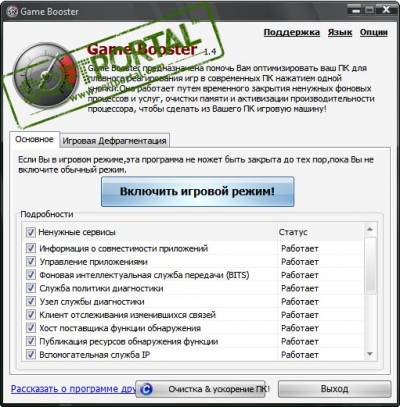Select the Основное tab
This screenshot has height=407, width=400.
34,139
